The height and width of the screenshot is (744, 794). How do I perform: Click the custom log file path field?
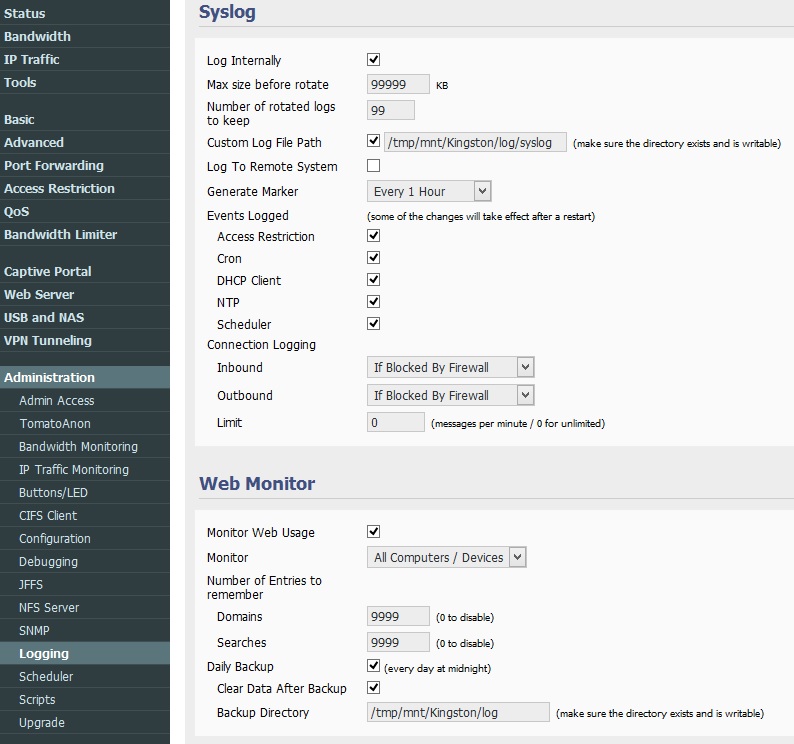click(x=475, y=142)
